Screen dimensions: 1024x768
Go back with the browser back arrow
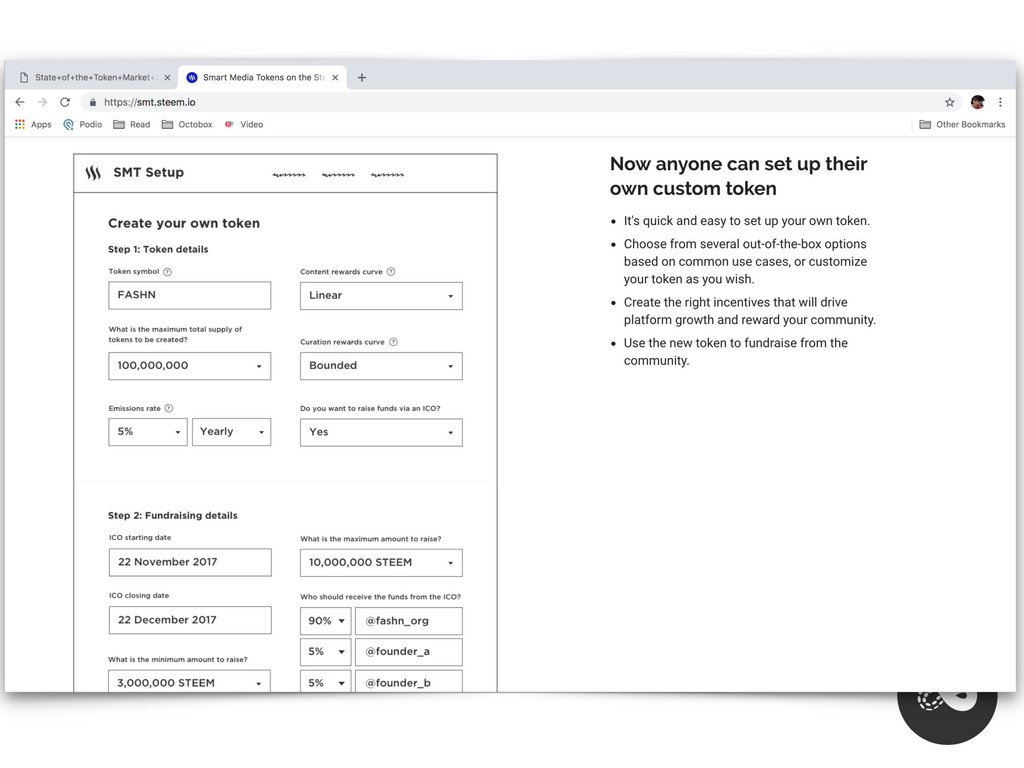(20, 102)
